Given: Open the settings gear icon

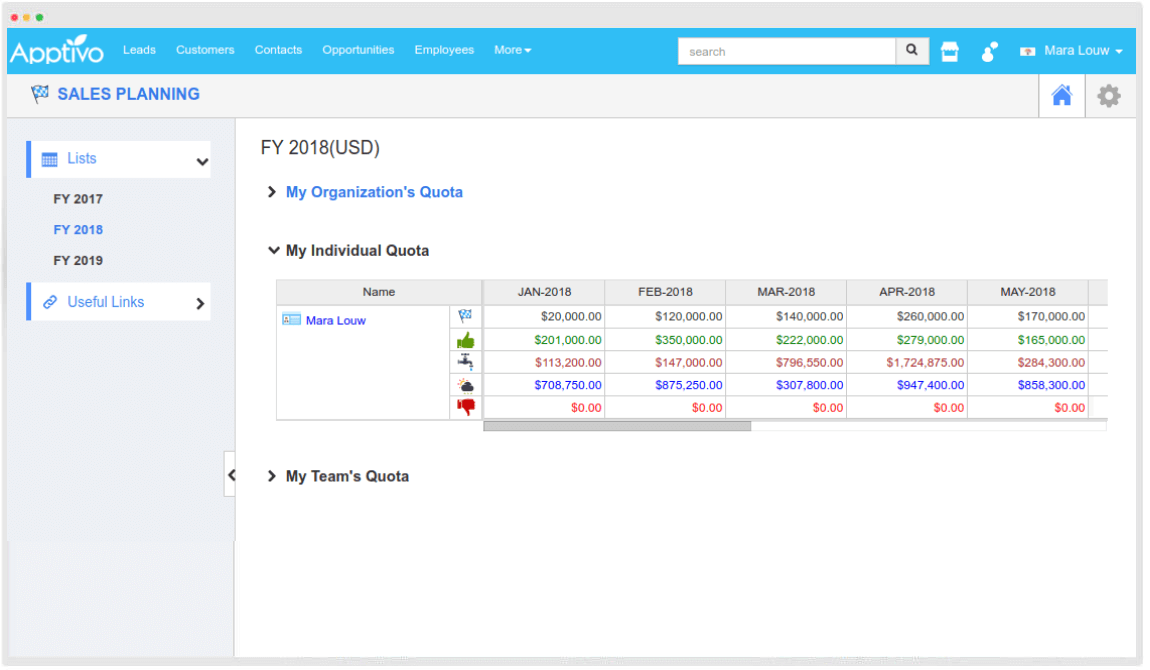Looking at the screenshot, I should [1109, 96].
